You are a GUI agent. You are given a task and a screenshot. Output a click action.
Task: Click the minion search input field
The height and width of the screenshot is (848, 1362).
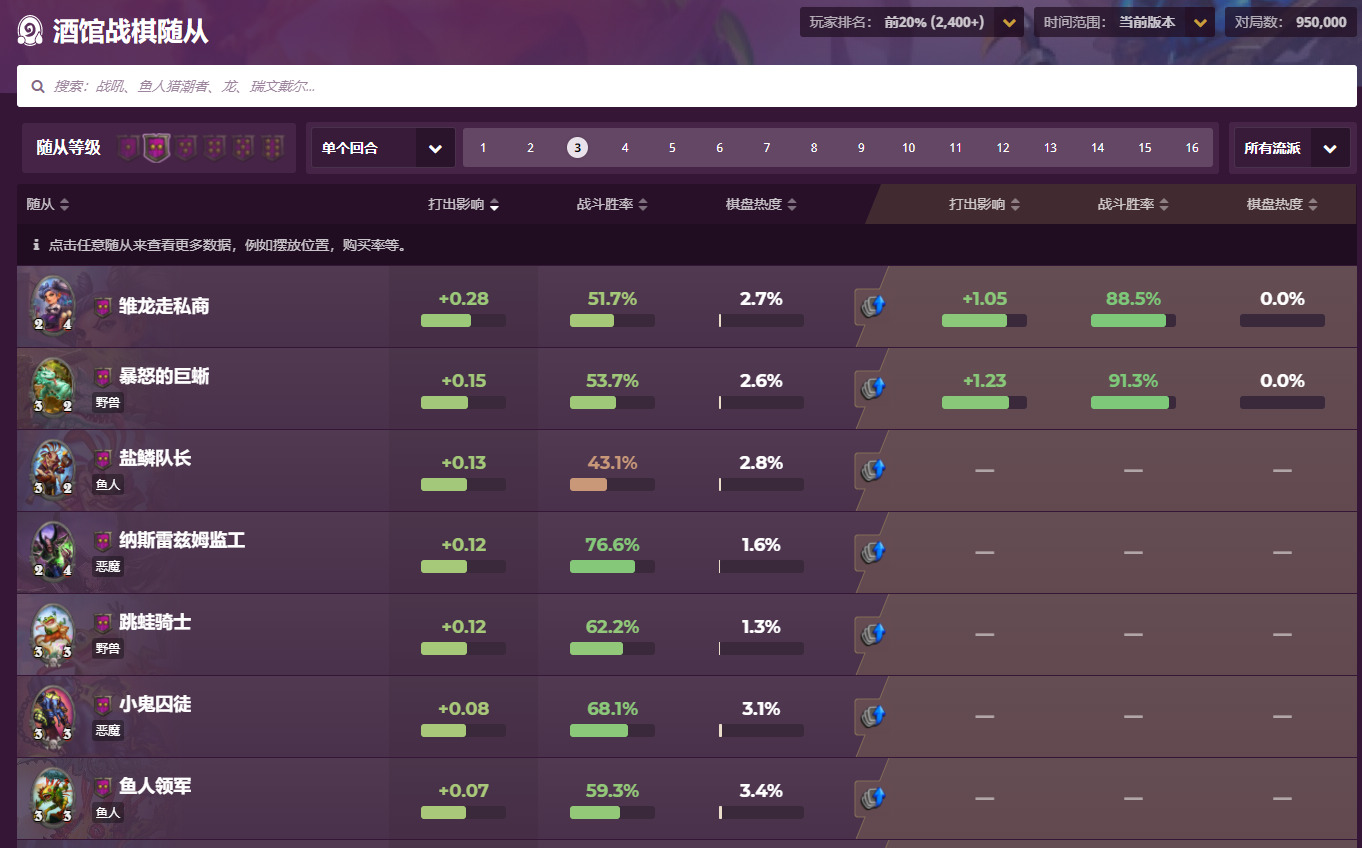(x=685, y=86)
